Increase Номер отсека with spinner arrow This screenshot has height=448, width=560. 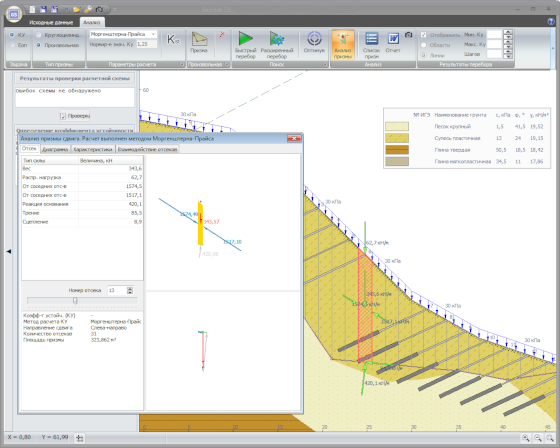(130, 289)
